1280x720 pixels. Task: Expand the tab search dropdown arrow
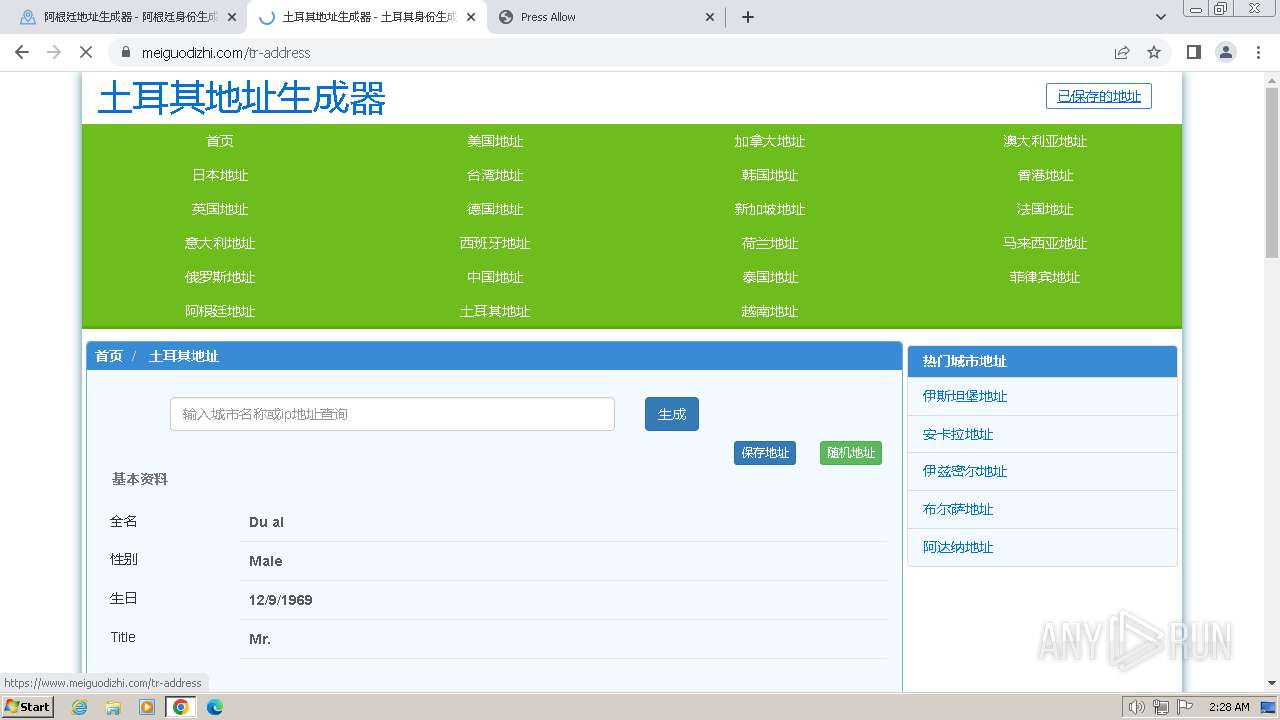(1161, 17)
